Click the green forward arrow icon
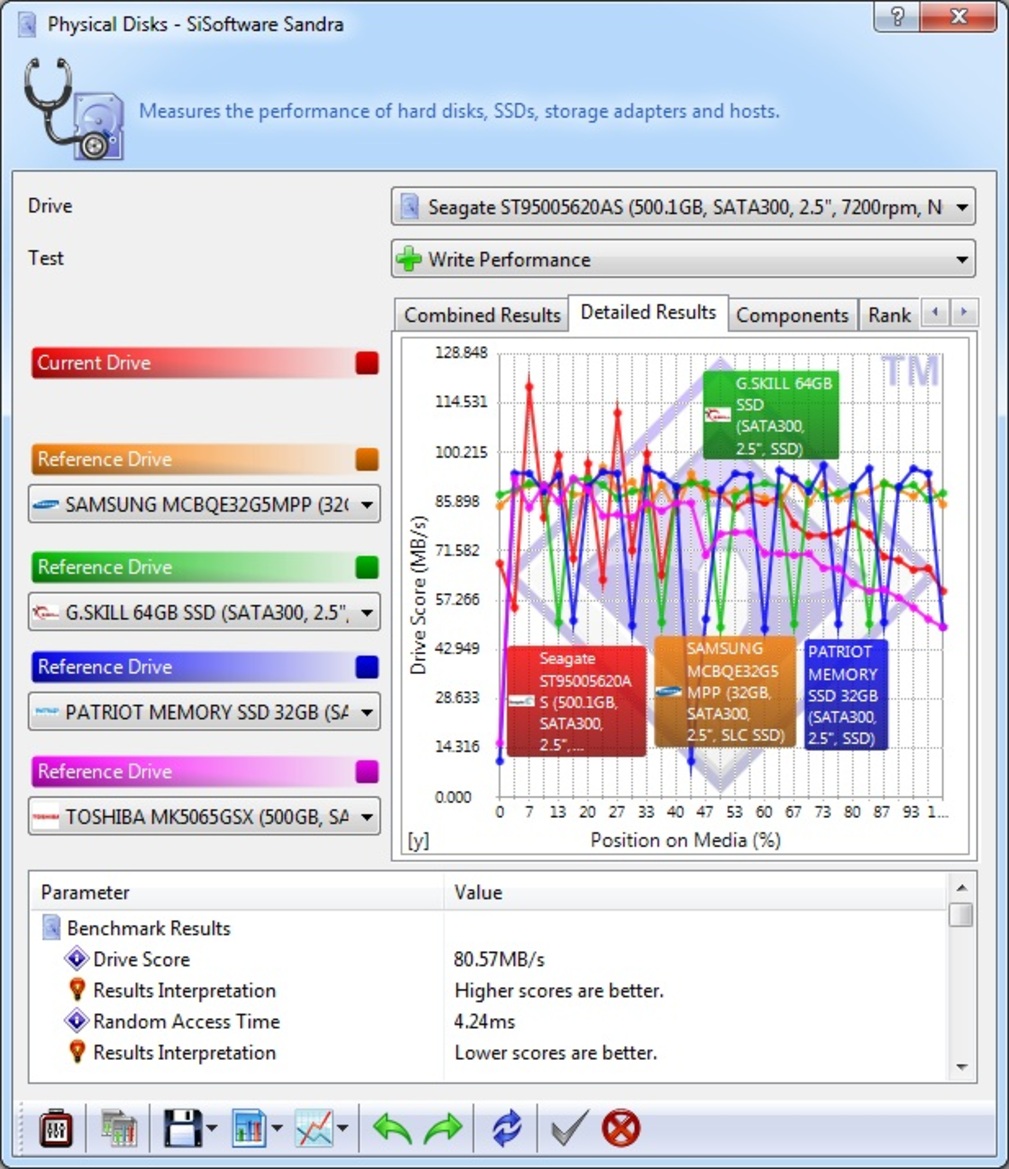 coord(443,1128)
